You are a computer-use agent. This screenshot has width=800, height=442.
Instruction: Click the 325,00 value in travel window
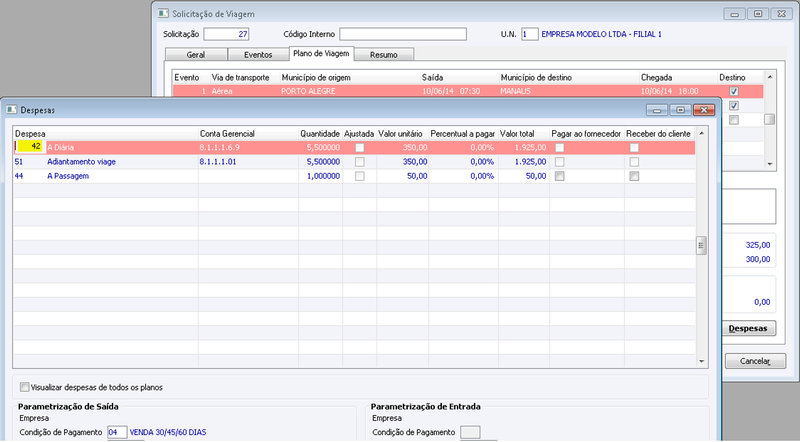[x=758, y=245]
